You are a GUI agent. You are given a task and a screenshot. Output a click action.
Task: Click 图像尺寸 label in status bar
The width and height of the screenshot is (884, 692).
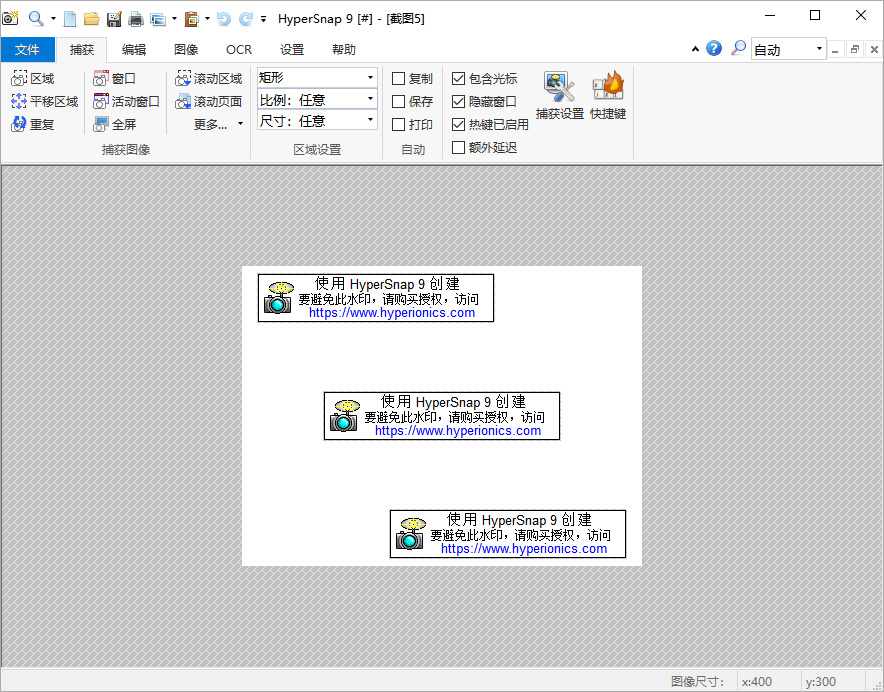pos(697,681)
